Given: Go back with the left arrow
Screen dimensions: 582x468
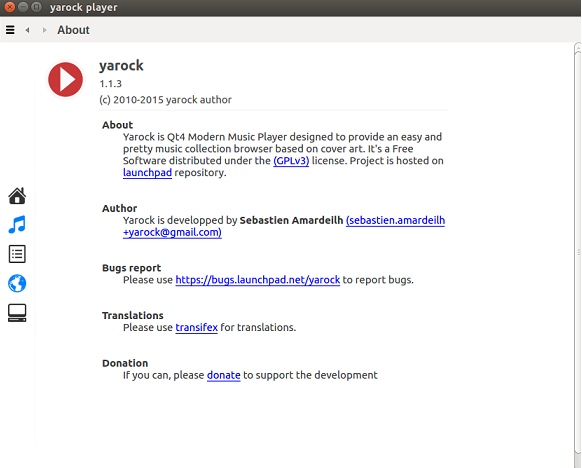Looking at the screenshot, I should coord(27,30).
